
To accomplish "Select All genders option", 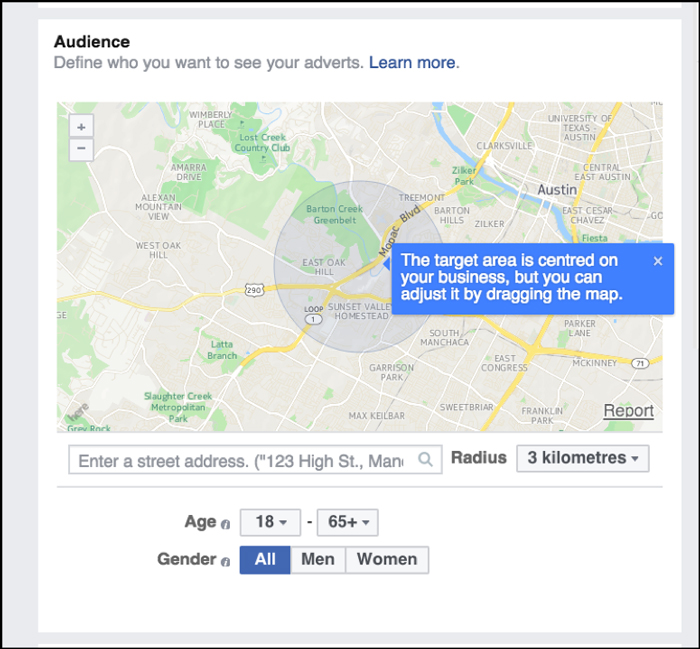I will (265, 560).
